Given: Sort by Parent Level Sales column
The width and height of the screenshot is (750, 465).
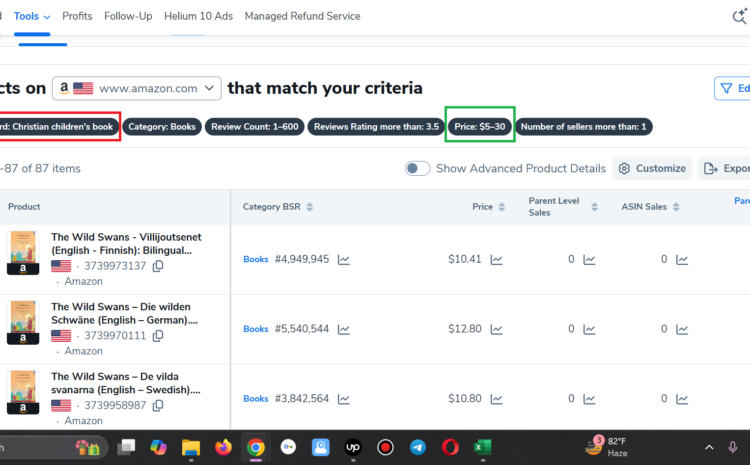Looking at the screenshot, I should [595, 207].
